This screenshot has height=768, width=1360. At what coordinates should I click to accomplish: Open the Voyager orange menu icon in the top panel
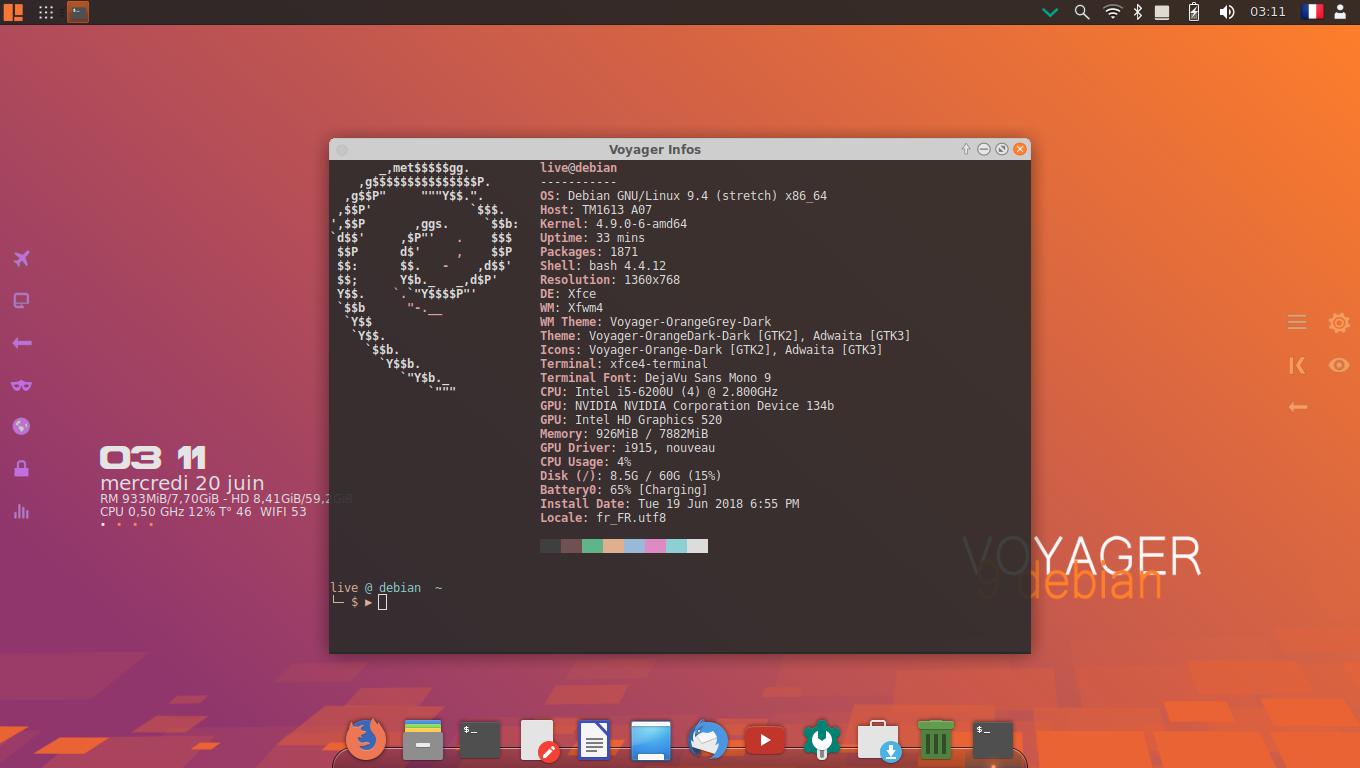[x=13, y=12]
